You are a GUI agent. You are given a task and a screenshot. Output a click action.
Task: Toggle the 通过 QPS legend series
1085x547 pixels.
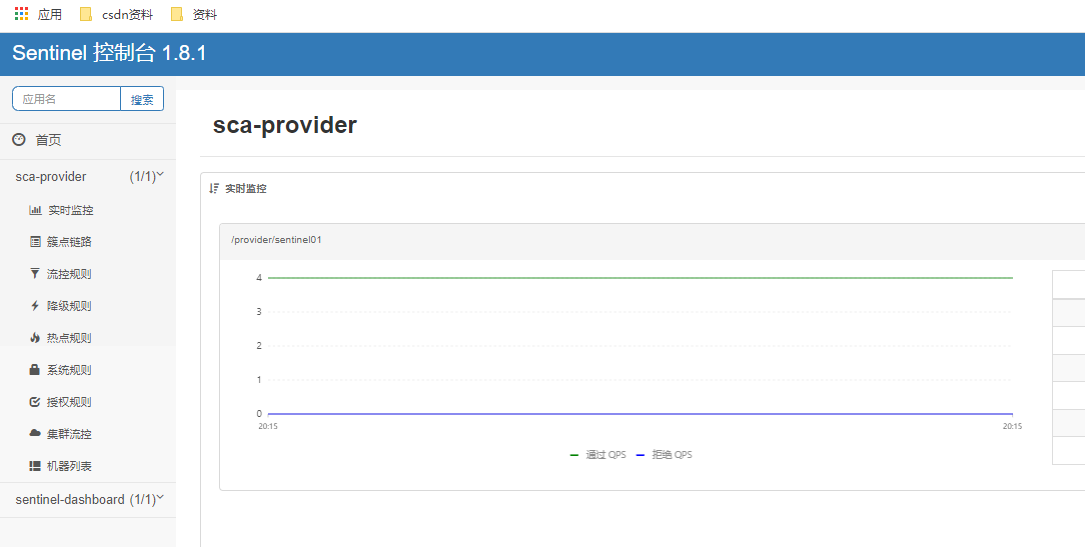pyautogui.click(x=597, y=455)
